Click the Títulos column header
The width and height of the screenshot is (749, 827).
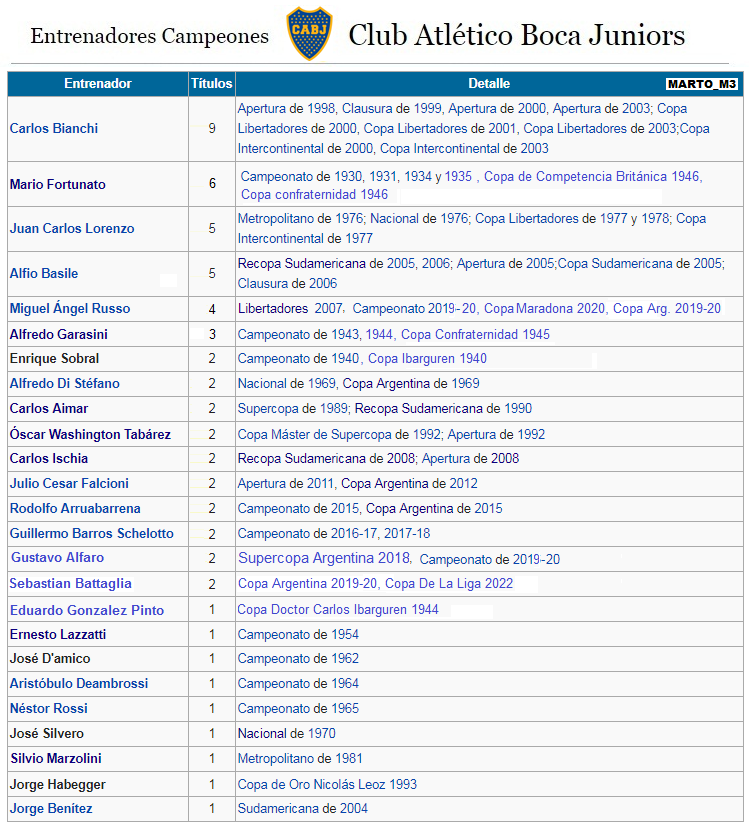click(x=212, y=83)
